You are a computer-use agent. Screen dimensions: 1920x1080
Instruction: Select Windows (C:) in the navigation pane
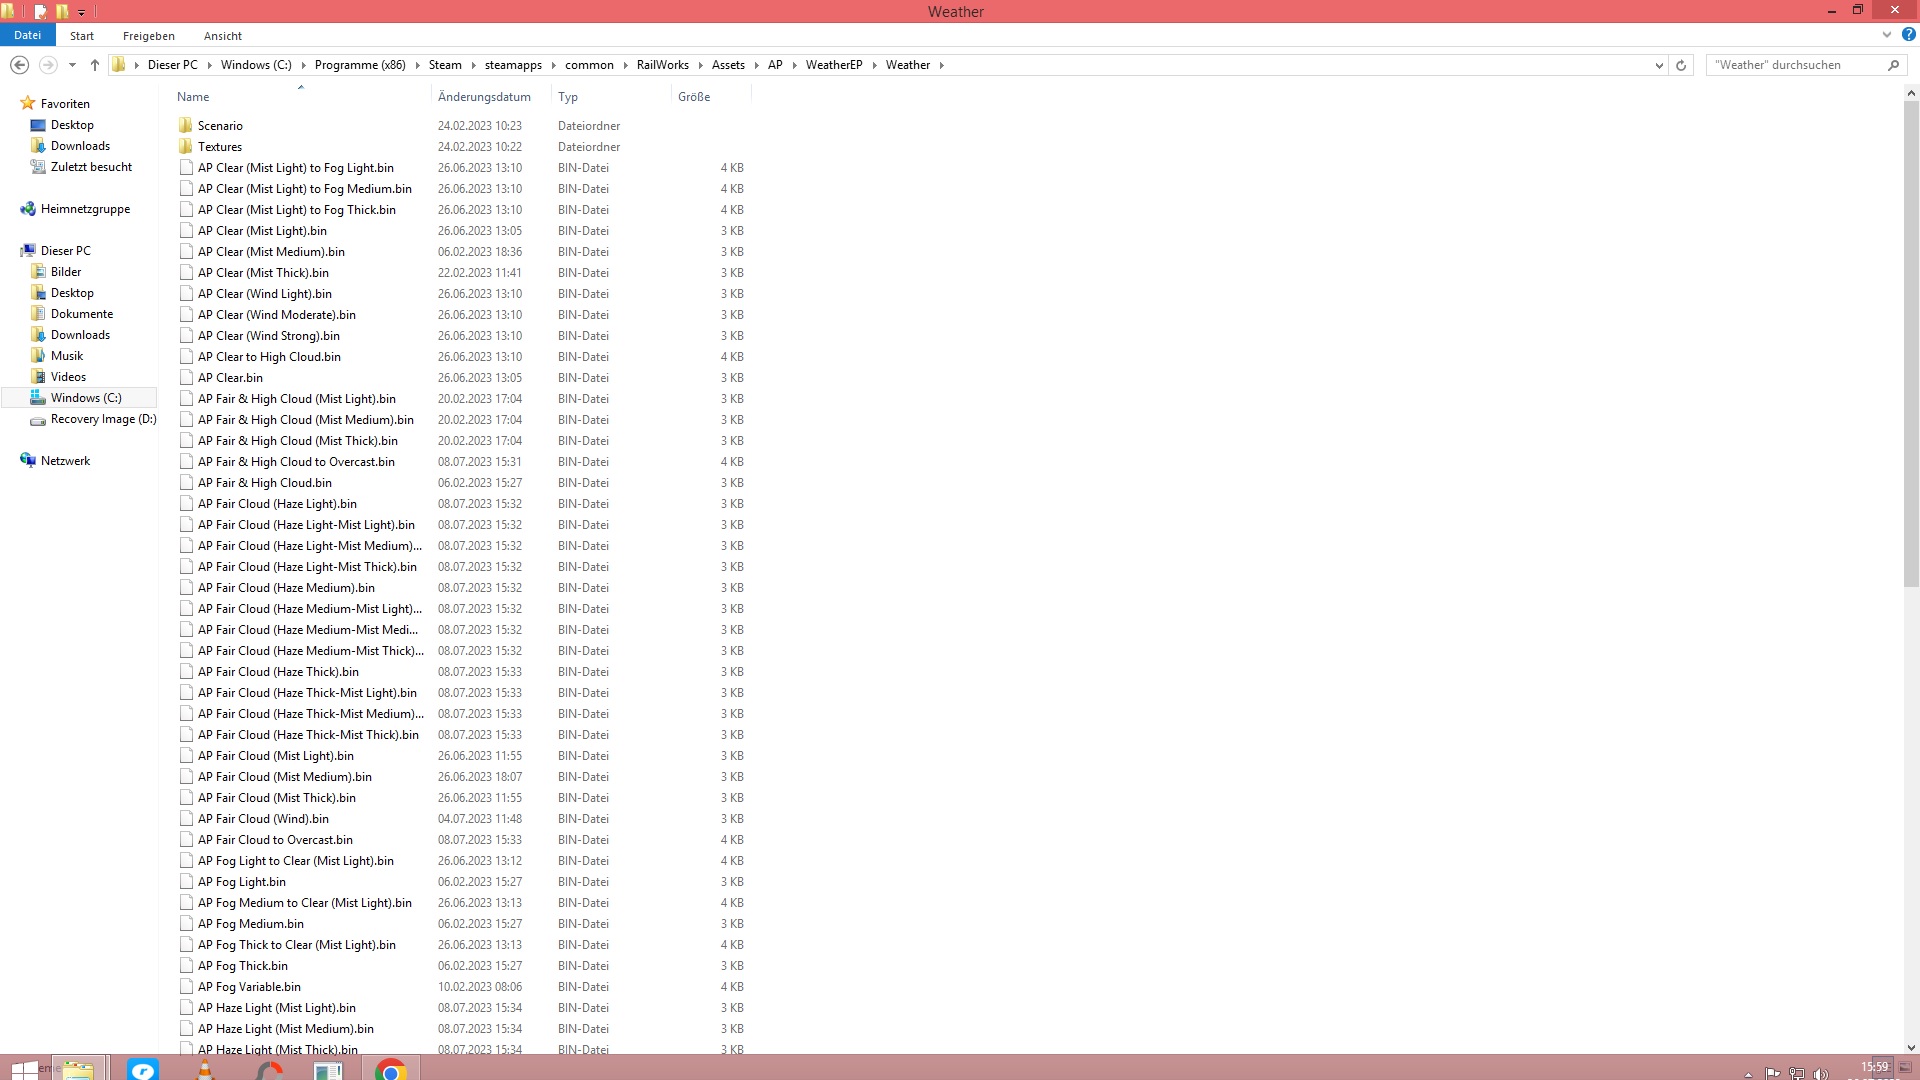(x=86, y=398)
